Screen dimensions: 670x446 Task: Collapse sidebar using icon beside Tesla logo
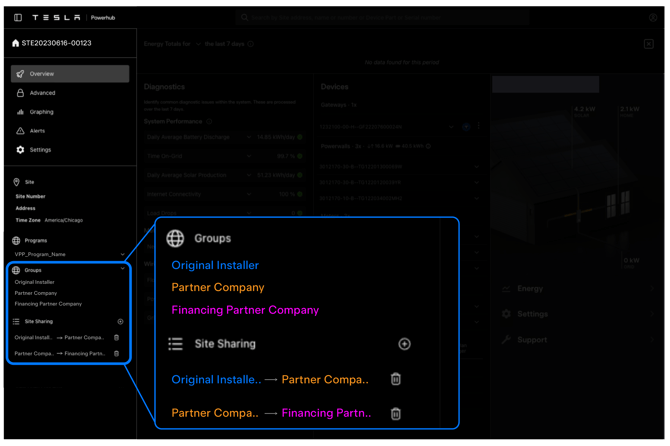(18, 17)
